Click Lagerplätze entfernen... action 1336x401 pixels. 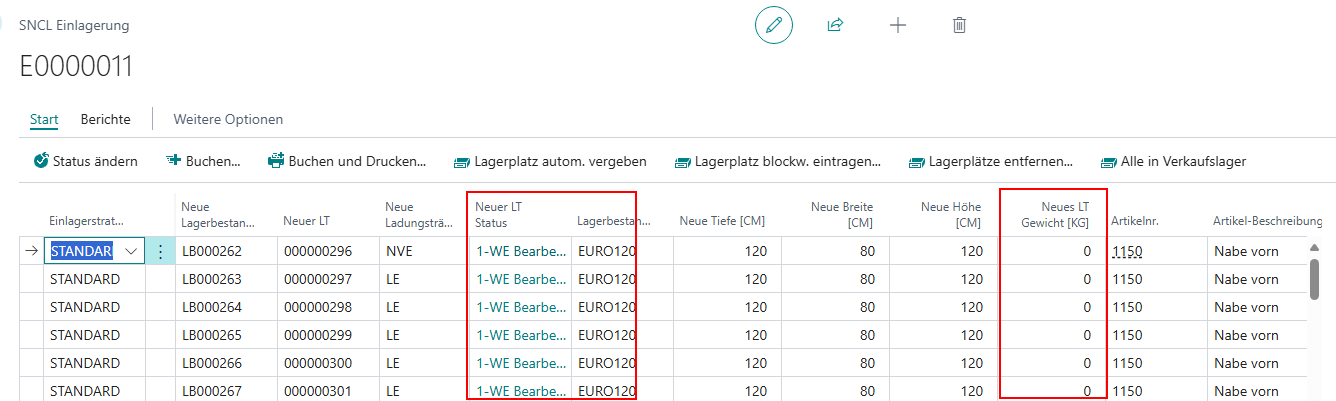[990, 161]
